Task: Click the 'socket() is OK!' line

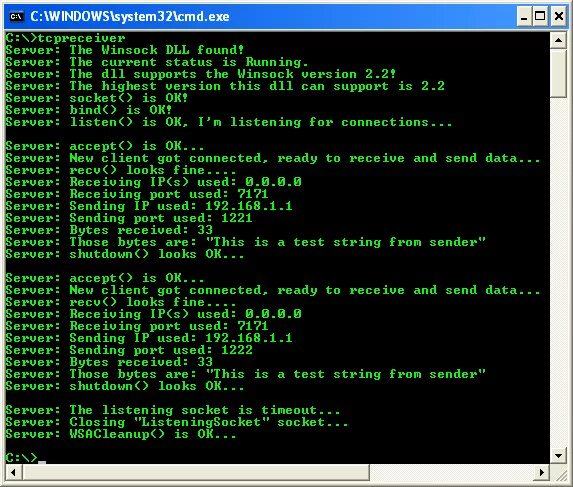Action: tap(97, 98)
